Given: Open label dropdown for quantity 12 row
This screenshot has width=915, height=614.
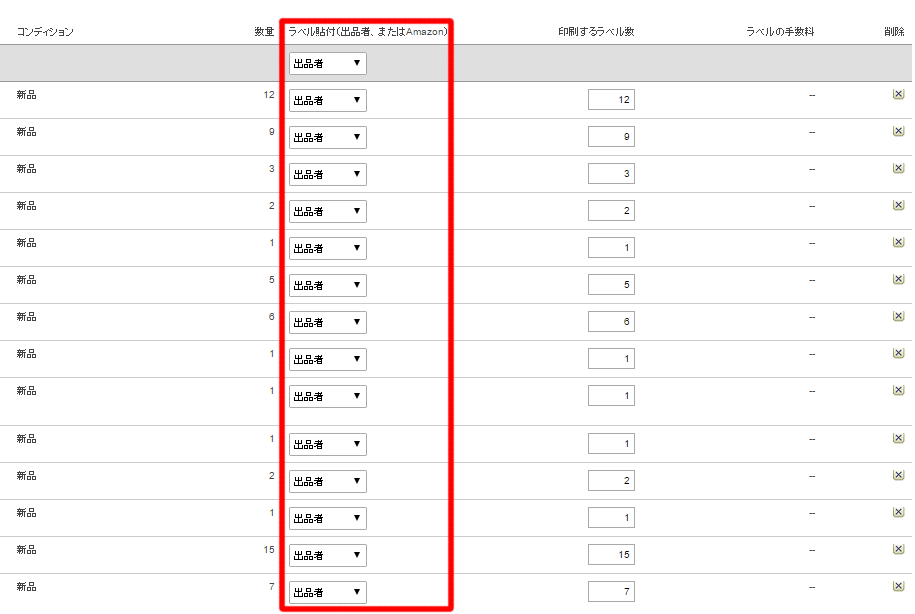Looking at the screenshot, I should tap(328, 100).
